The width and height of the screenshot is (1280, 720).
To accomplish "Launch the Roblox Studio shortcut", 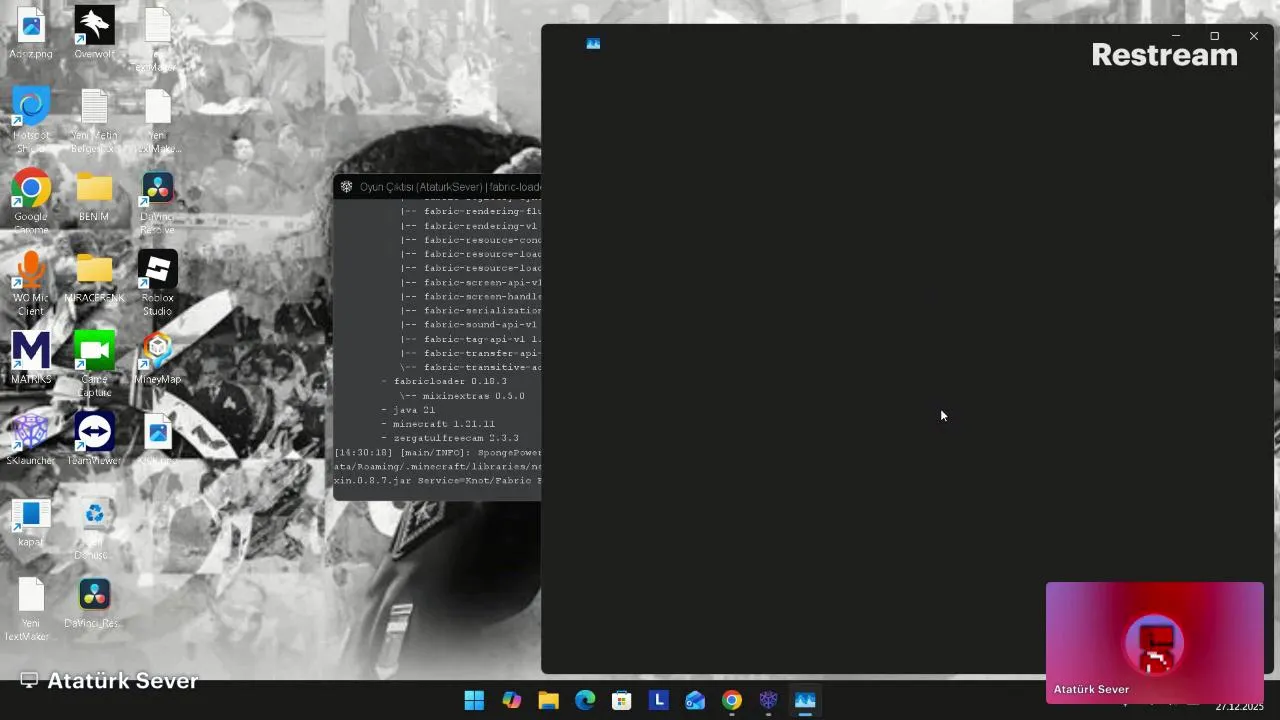I will [x=157, y=283].
